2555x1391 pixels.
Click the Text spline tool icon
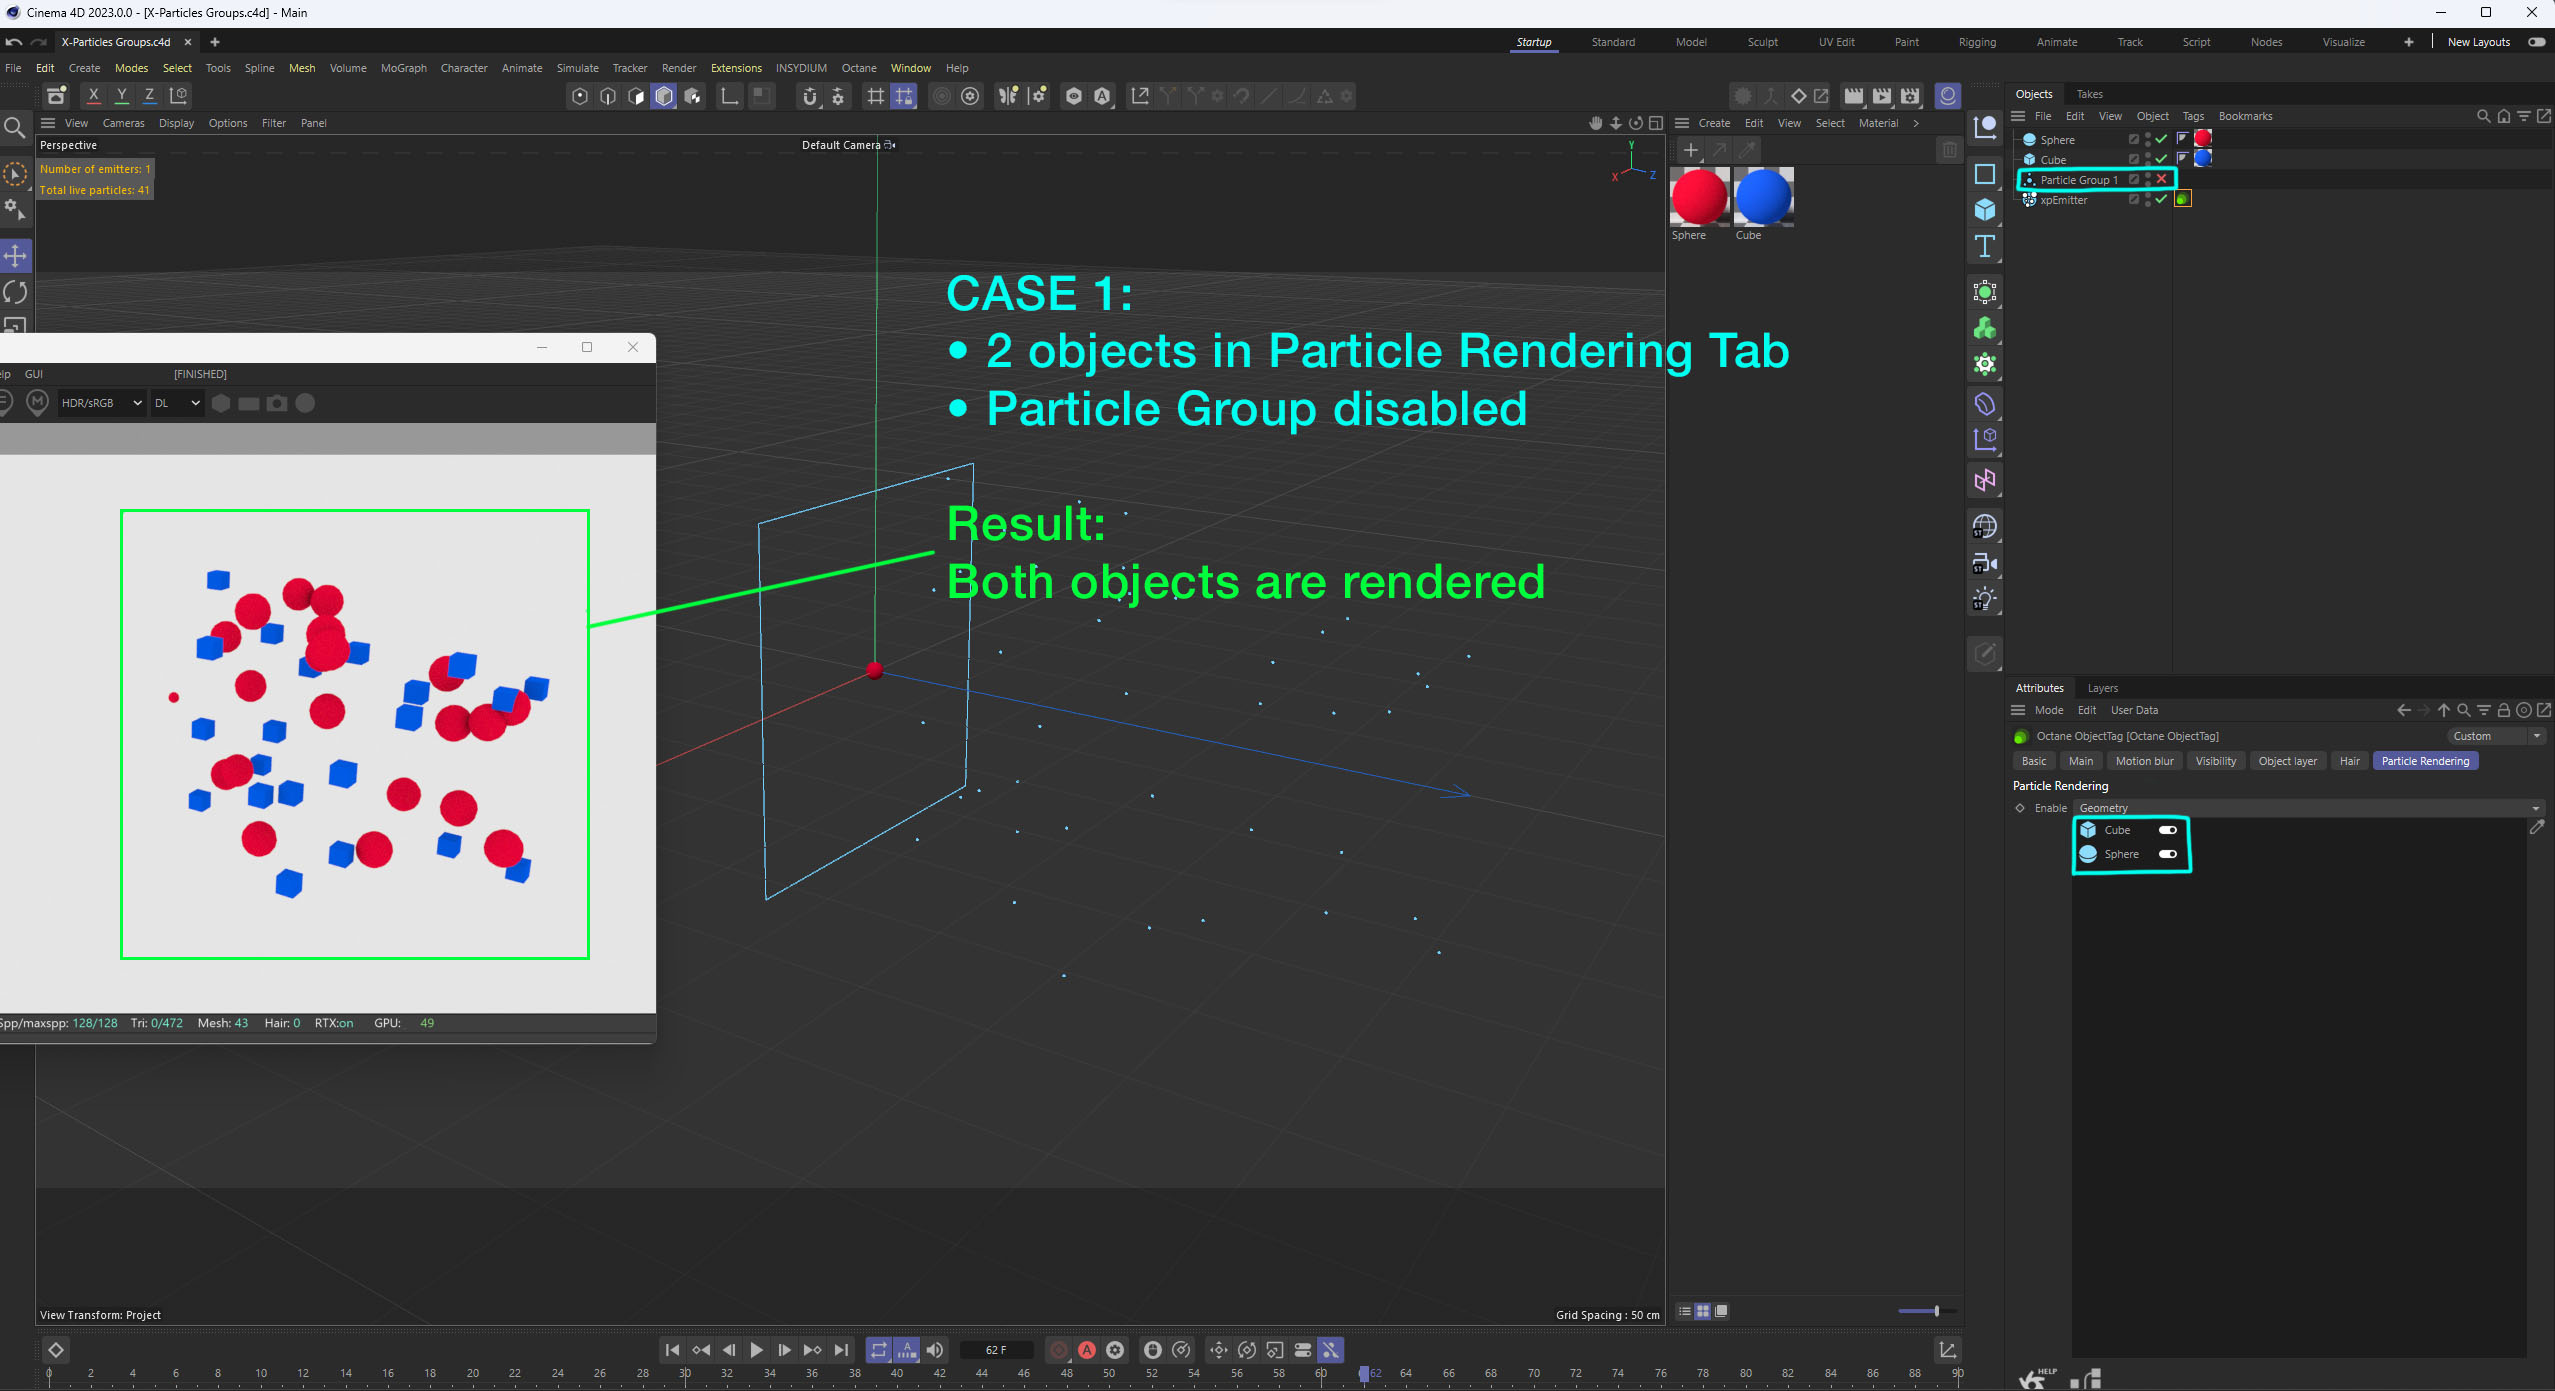pos(1985,246)
